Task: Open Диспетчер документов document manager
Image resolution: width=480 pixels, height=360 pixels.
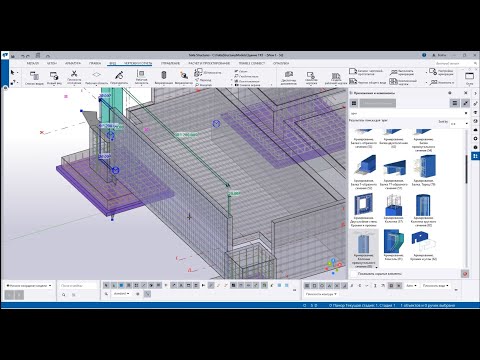Action: (289, 78)
